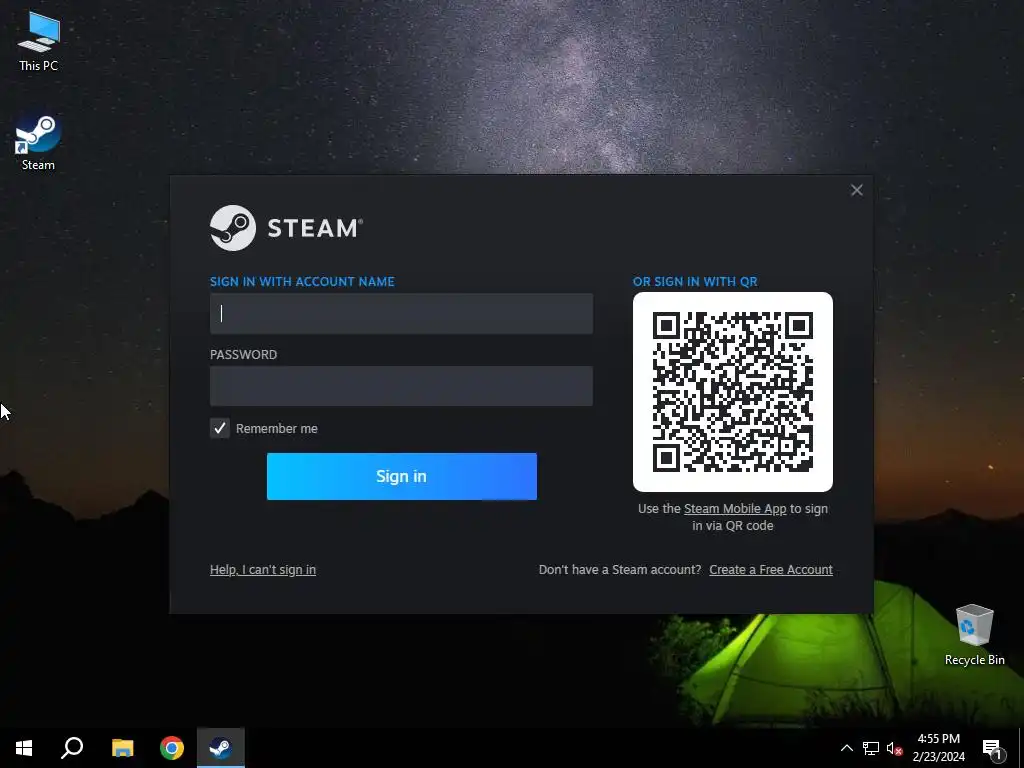This screenshot has width=1024, height=768.
Task: Close the Steam sign-in dialog
Action: coord(857,190)
